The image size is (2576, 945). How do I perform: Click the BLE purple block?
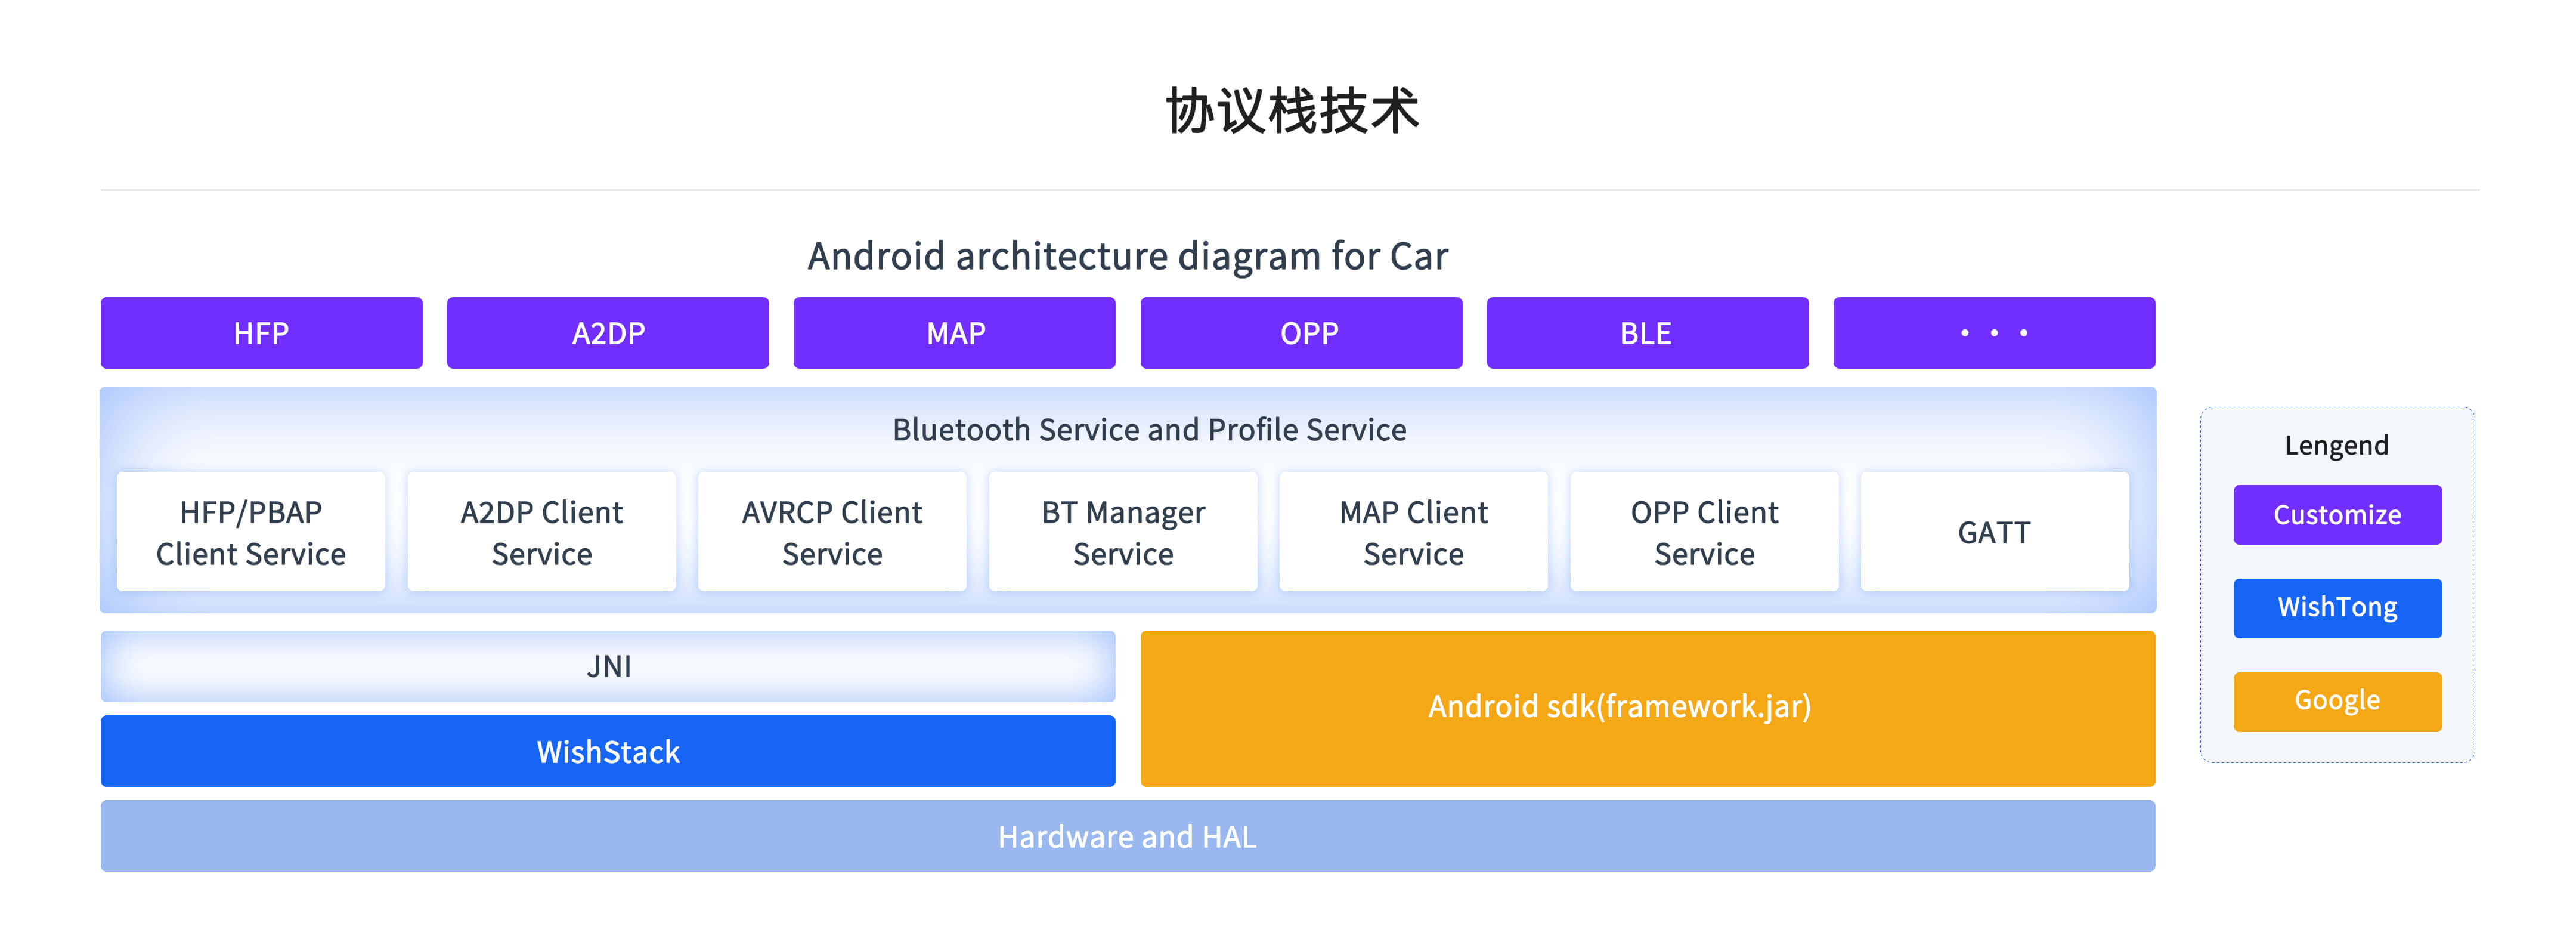(1647, 333)
